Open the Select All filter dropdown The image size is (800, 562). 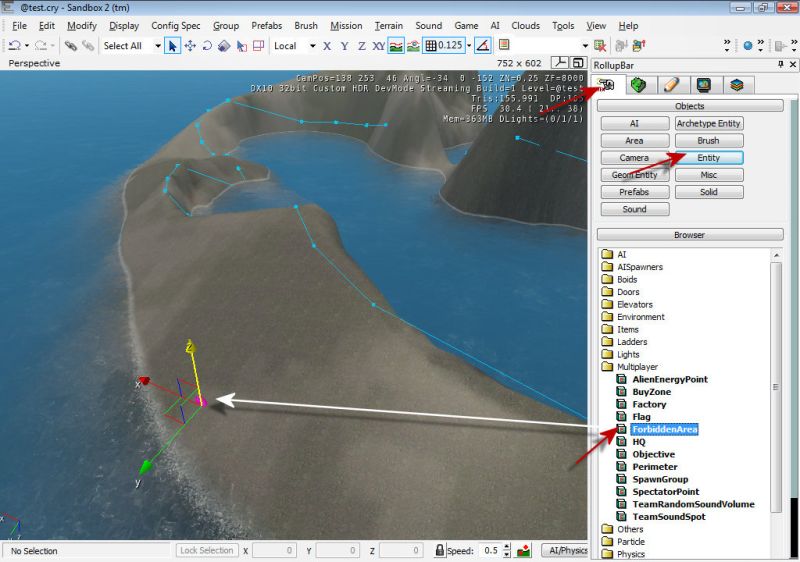[x=158, y=45]
